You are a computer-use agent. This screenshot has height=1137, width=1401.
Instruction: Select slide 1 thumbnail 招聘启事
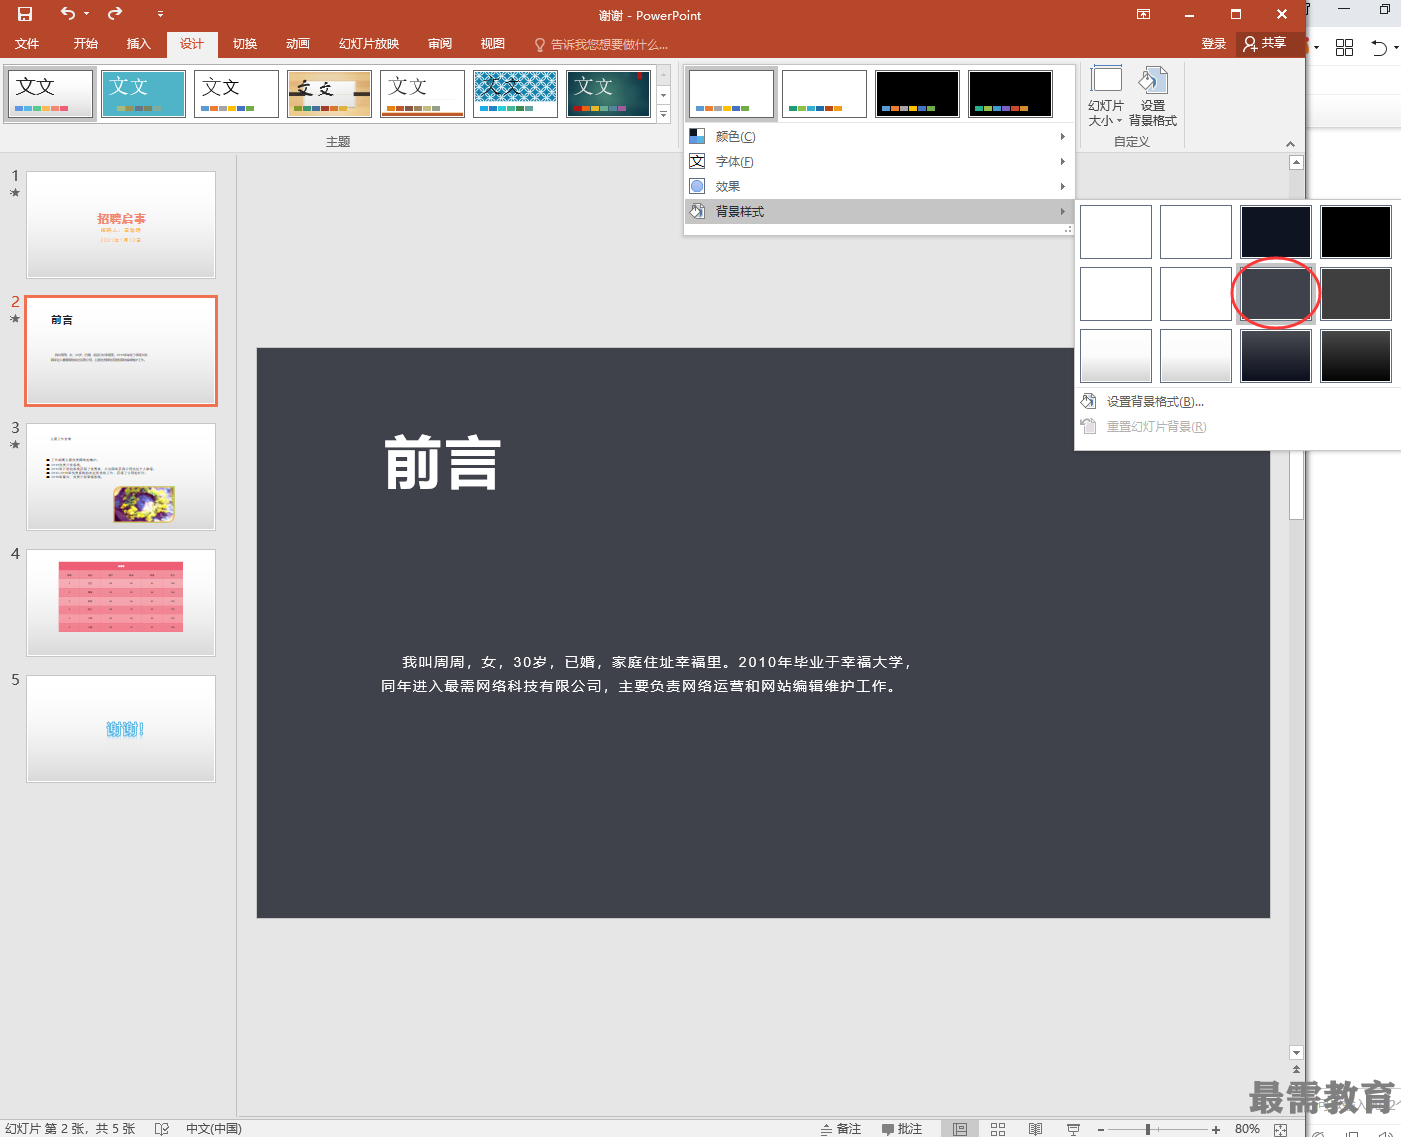pos(121,225)
